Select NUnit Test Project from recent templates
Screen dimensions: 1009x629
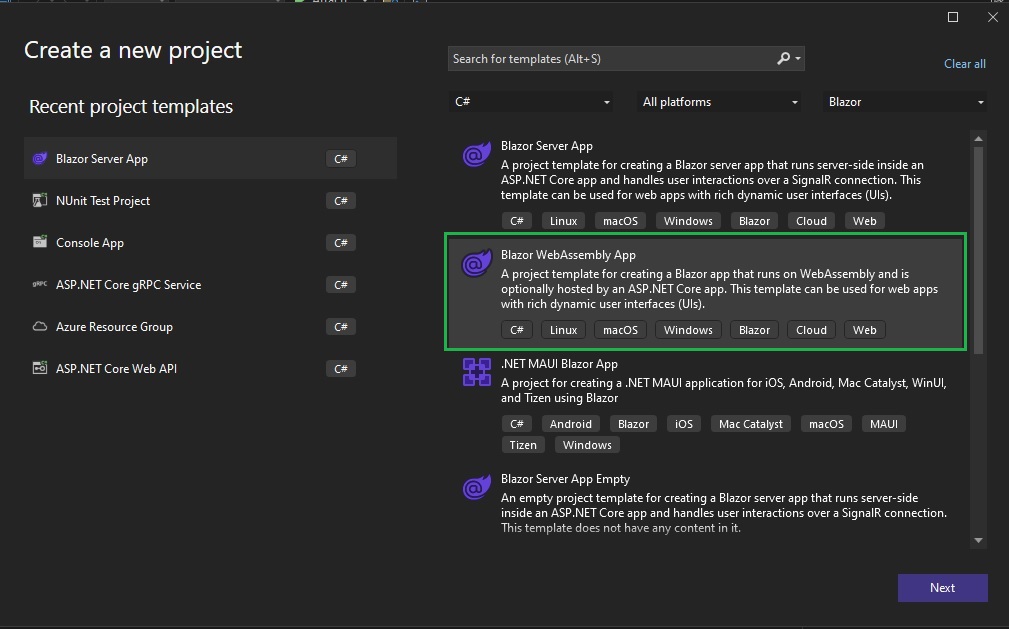tap(210, 200)
